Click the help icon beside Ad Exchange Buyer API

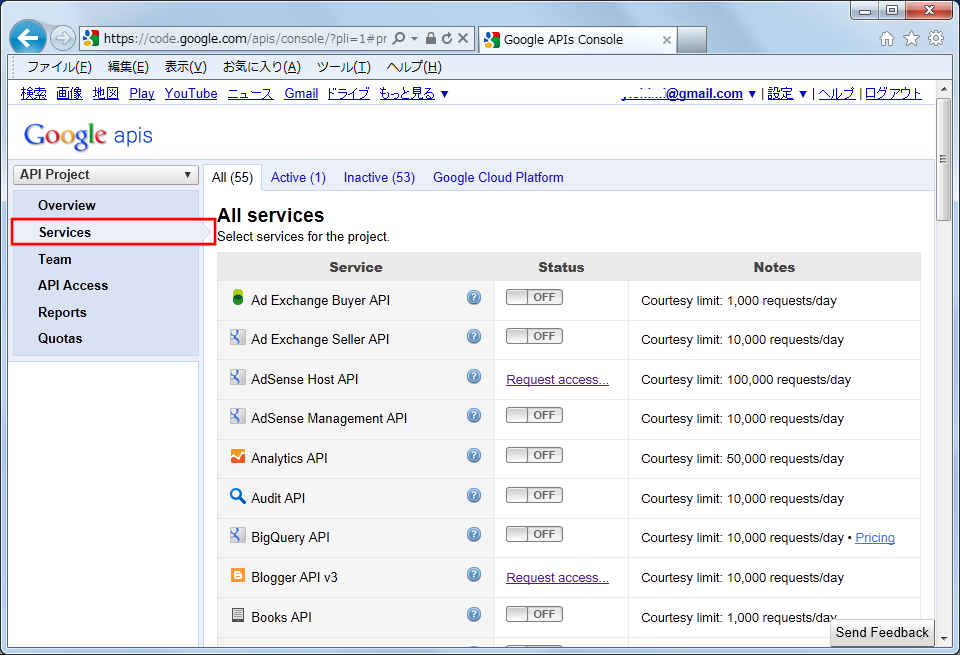point(474,298)
